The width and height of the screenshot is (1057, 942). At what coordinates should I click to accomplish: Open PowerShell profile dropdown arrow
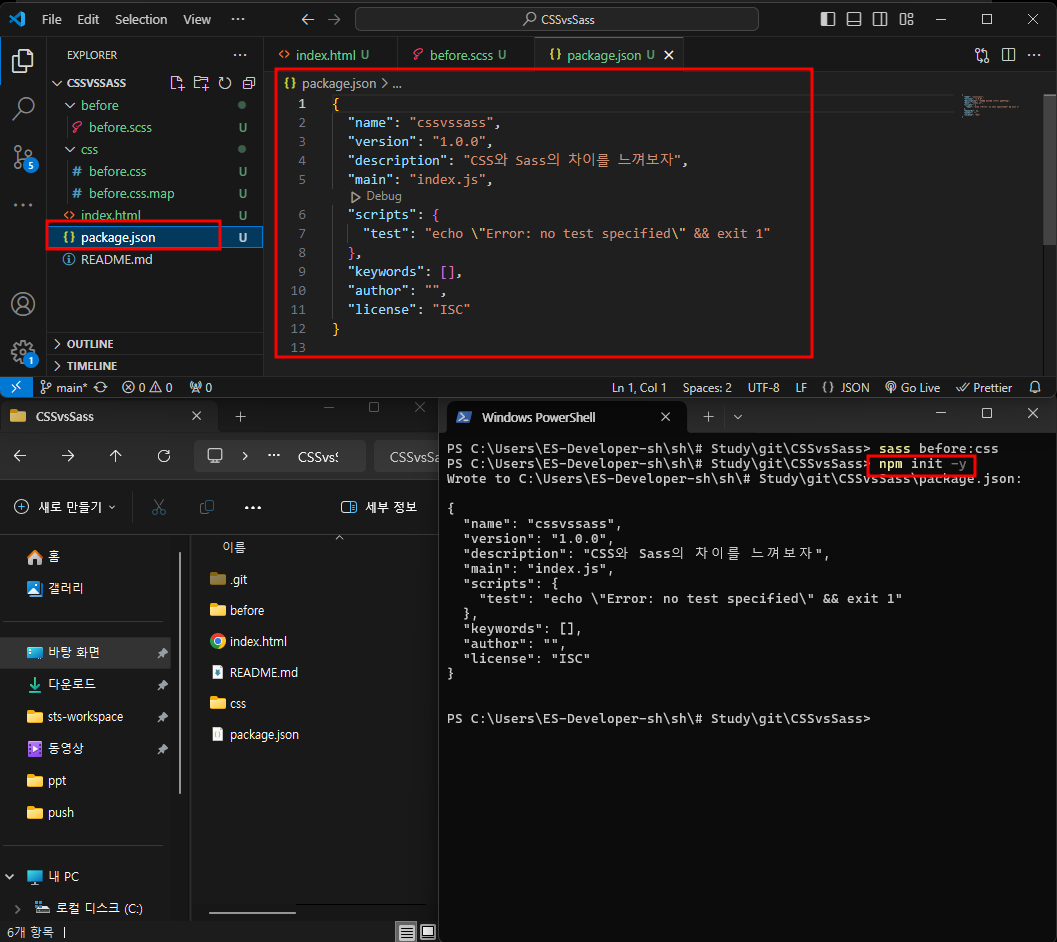click(x=737, y=417)
